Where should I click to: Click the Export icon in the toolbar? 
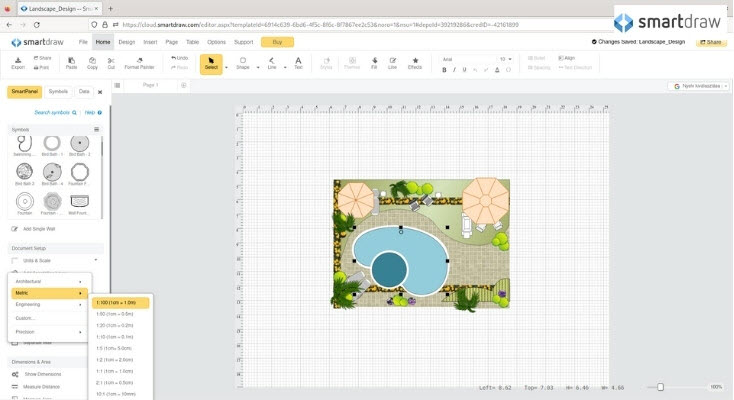[x=18, y=62]
